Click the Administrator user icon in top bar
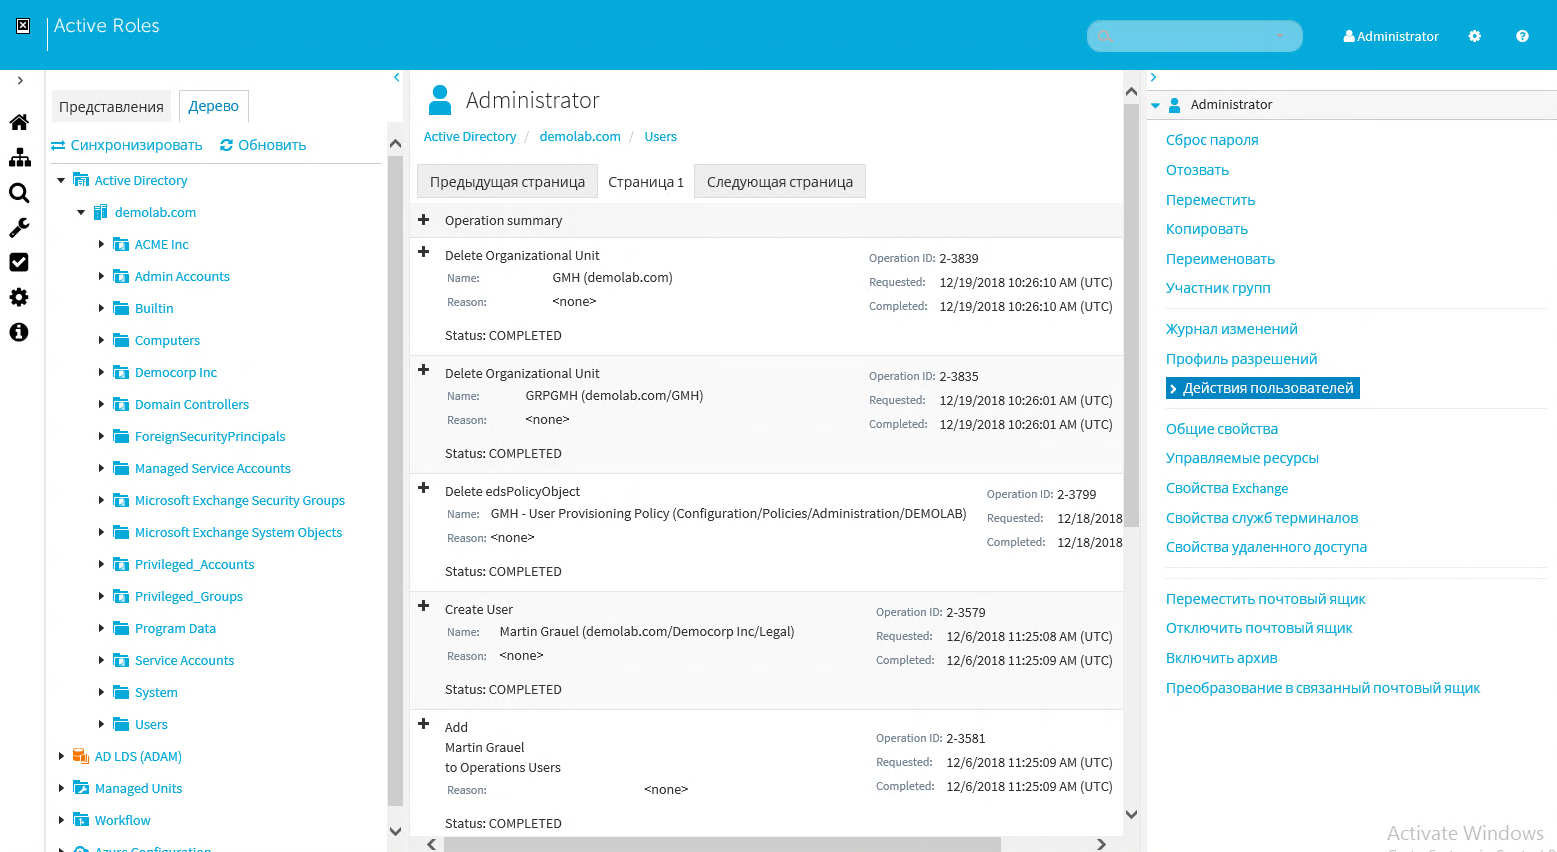1557x852 pixels. click(x=1349, y=36)
